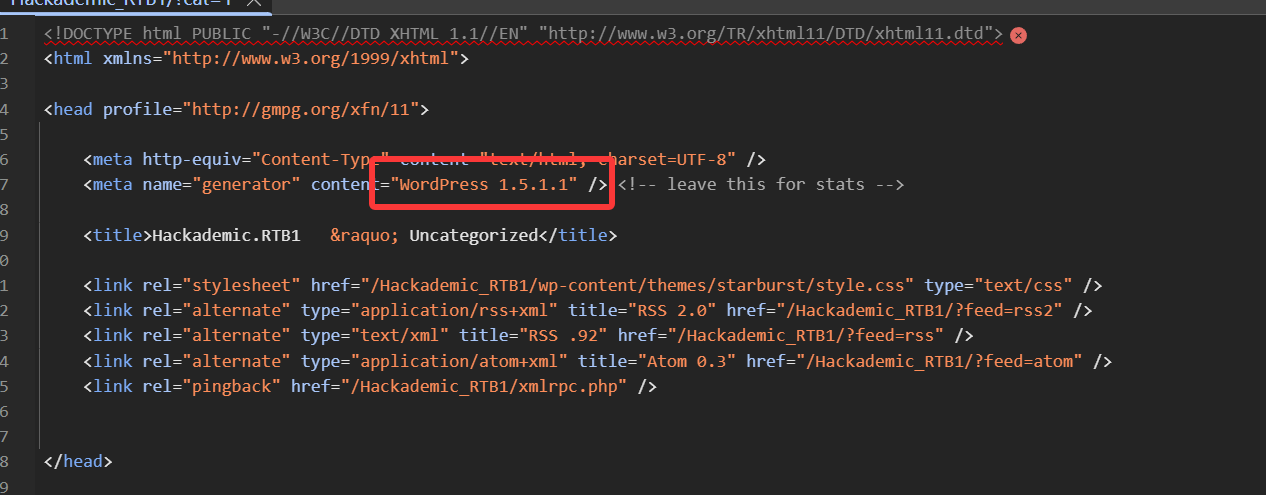Click the Hackademic.RTB1 title text
Screen dimensions: 1266x495
pos(226,235)
